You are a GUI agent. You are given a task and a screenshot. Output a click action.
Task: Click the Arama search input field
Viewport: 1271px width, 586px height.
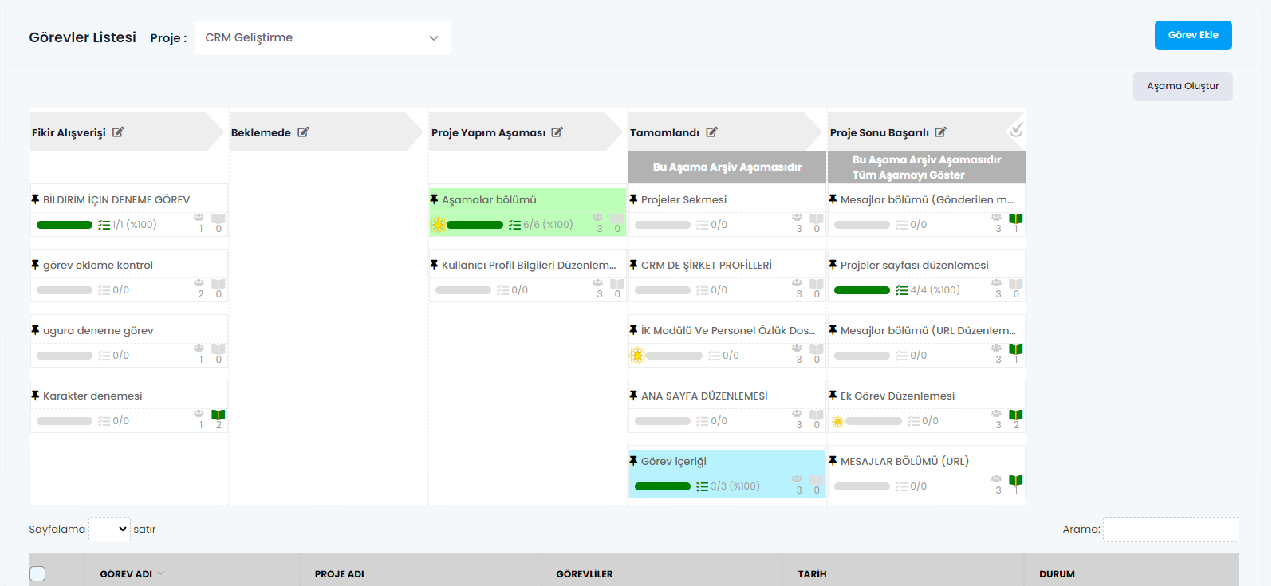click(1170, 529)
